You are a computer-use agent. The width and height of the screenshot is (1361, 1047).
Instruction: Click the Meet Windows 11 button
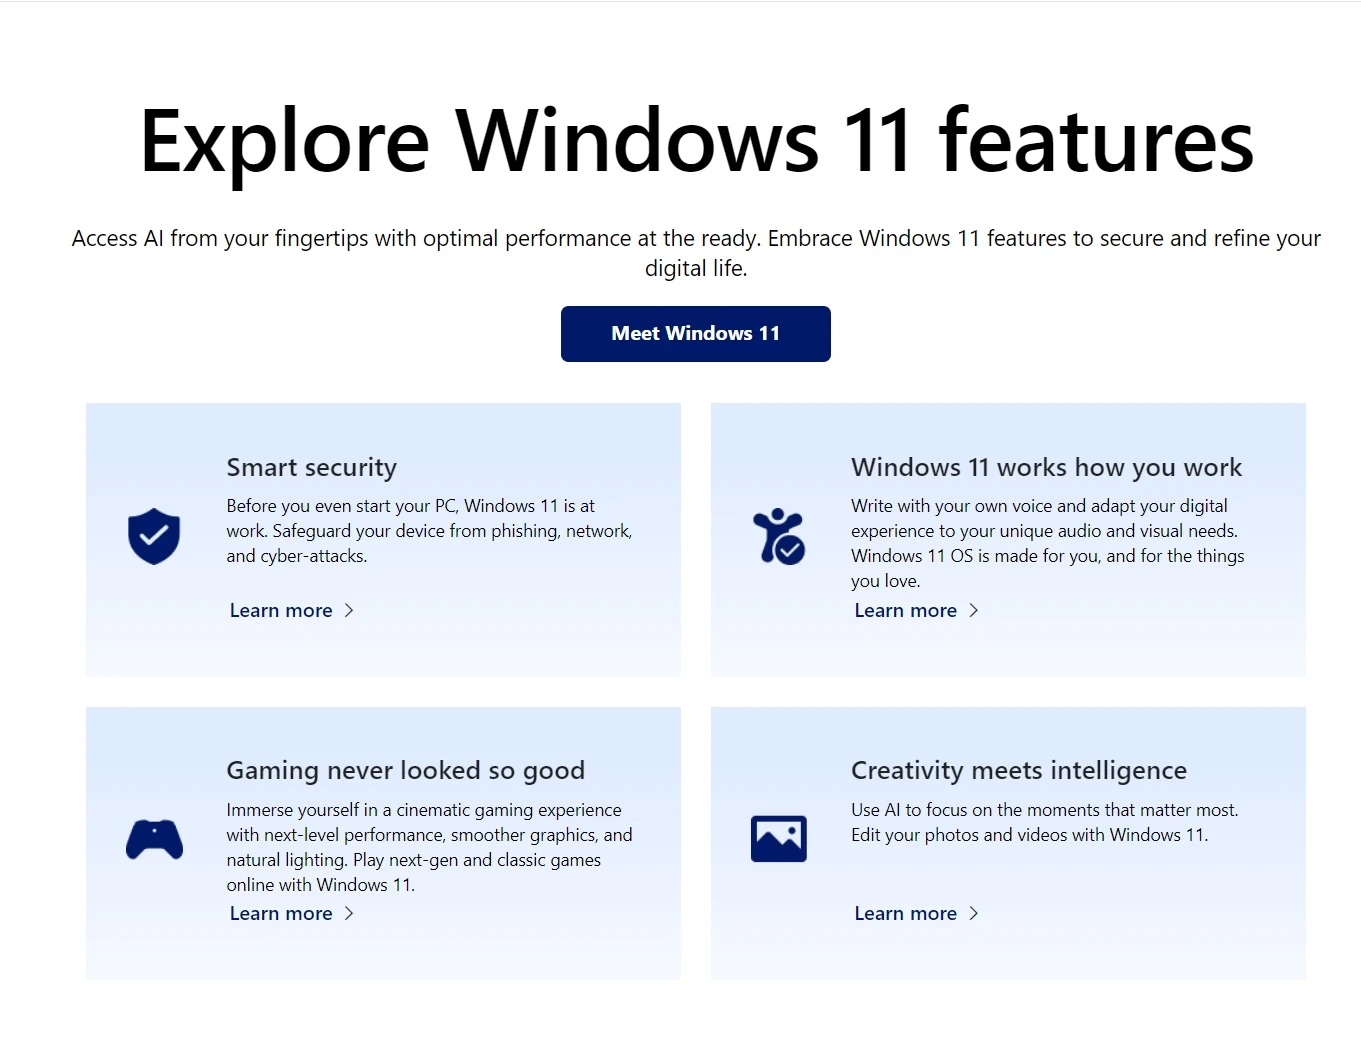point(695,334)
